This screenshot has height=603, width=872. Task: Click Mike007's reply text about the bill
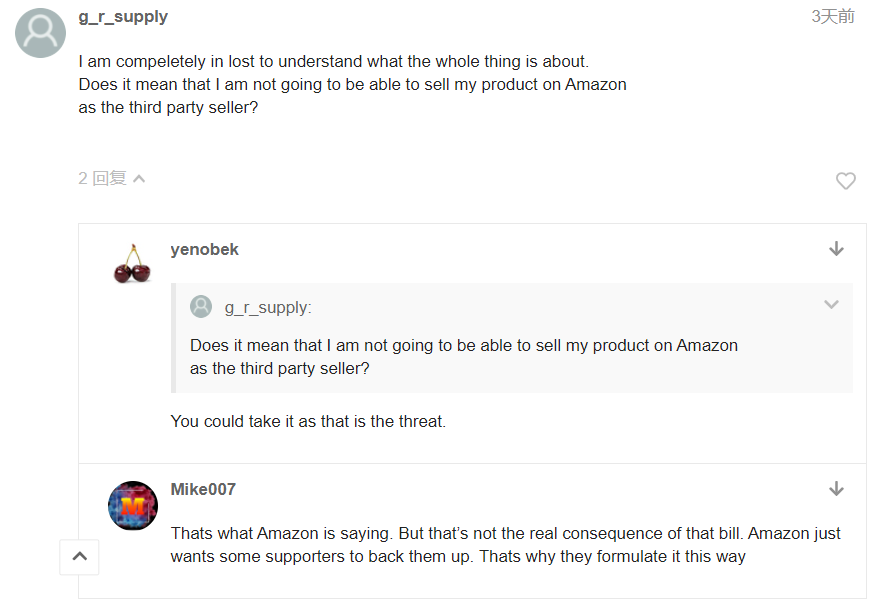pyautogui.click(x=505, y=545)
